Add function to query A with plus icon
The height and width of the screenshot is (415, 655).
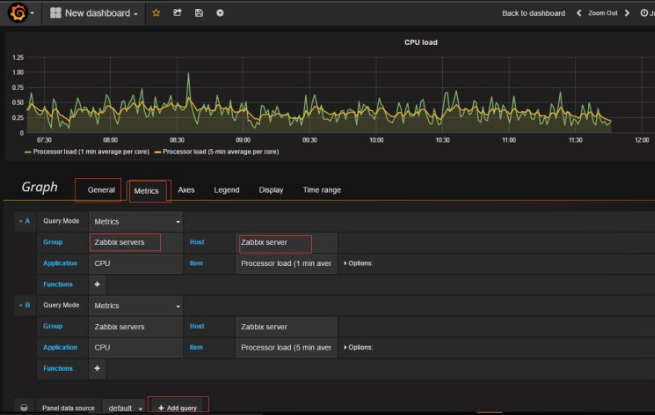click(97, 284)
